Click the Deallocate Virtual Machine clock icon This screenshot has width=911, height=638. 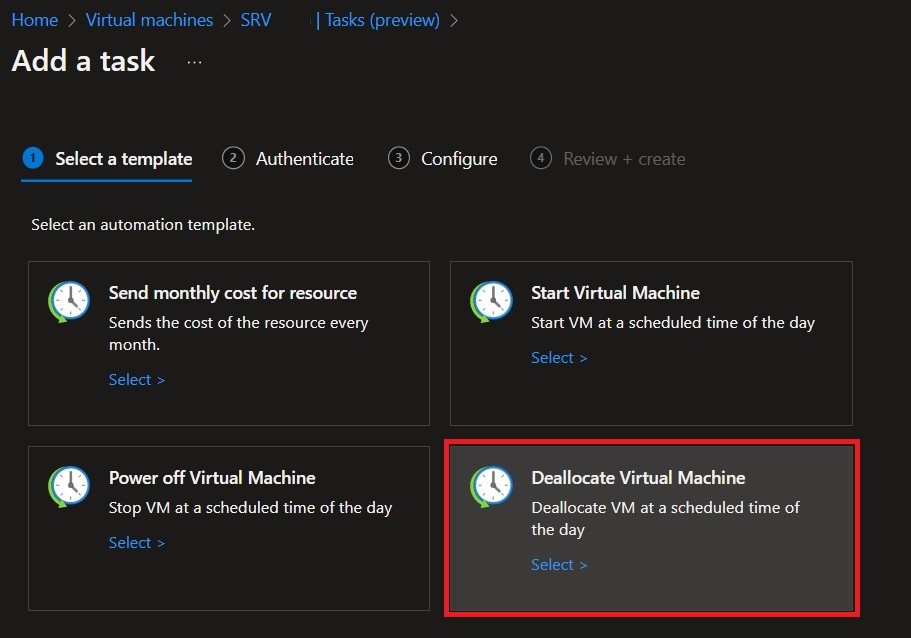click(491, 487)
